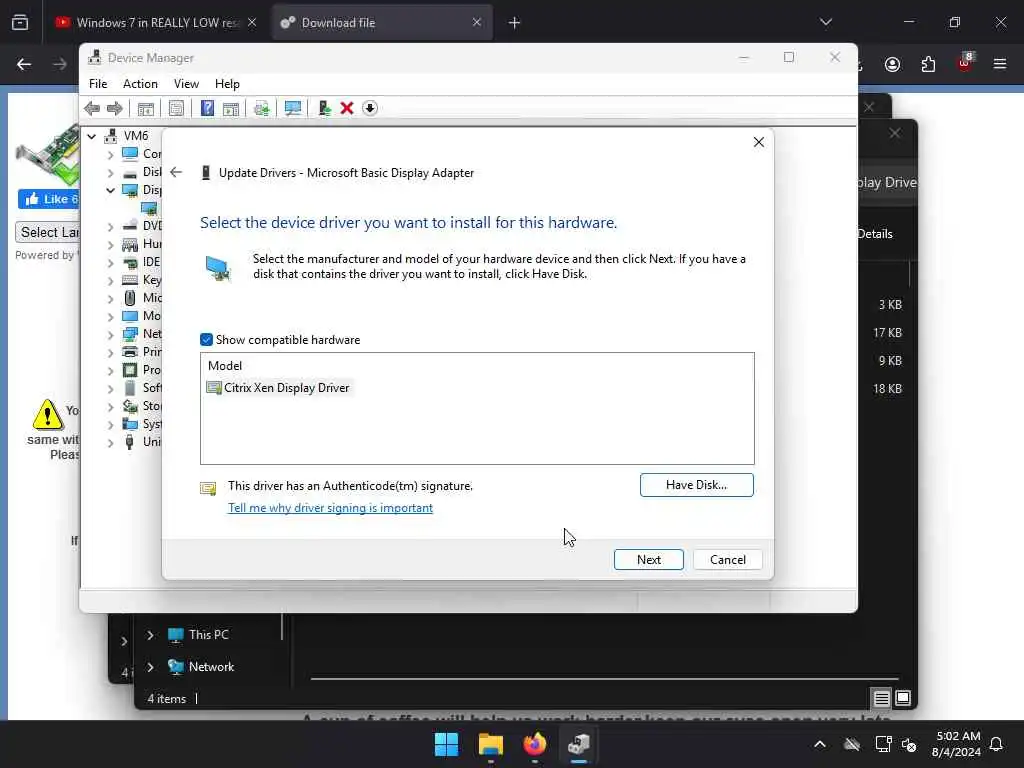Click the Update device driver green-arrow toolbar icon
The image size is (1024, 768).
click(x=324, y=108)
